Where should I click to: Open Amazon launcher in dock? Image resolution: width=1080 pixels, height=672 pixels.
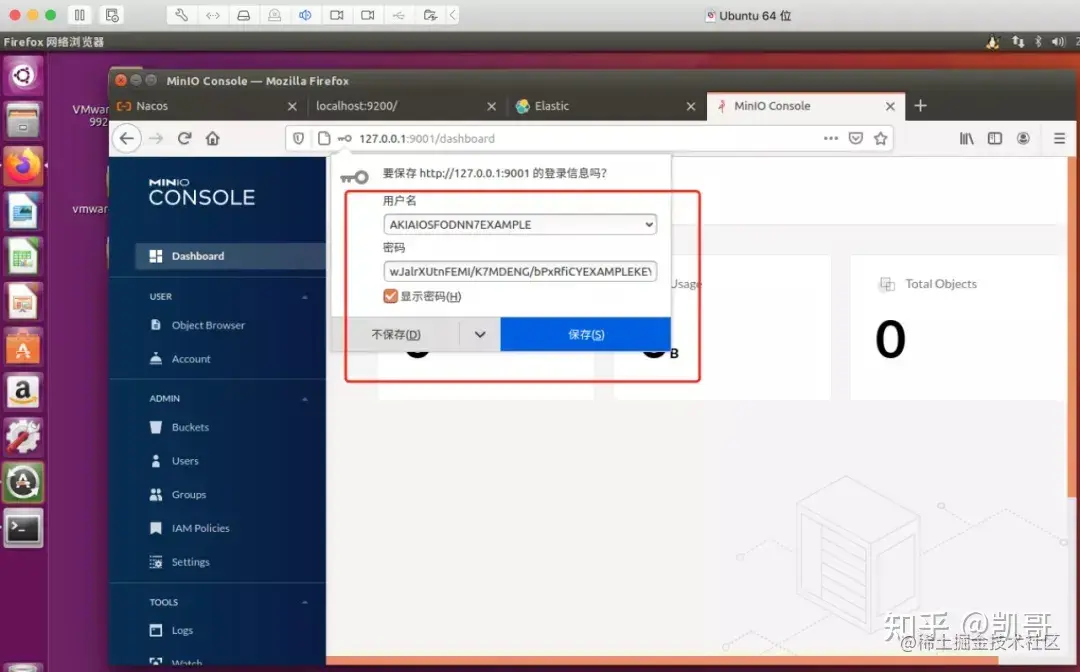(23, 392)
